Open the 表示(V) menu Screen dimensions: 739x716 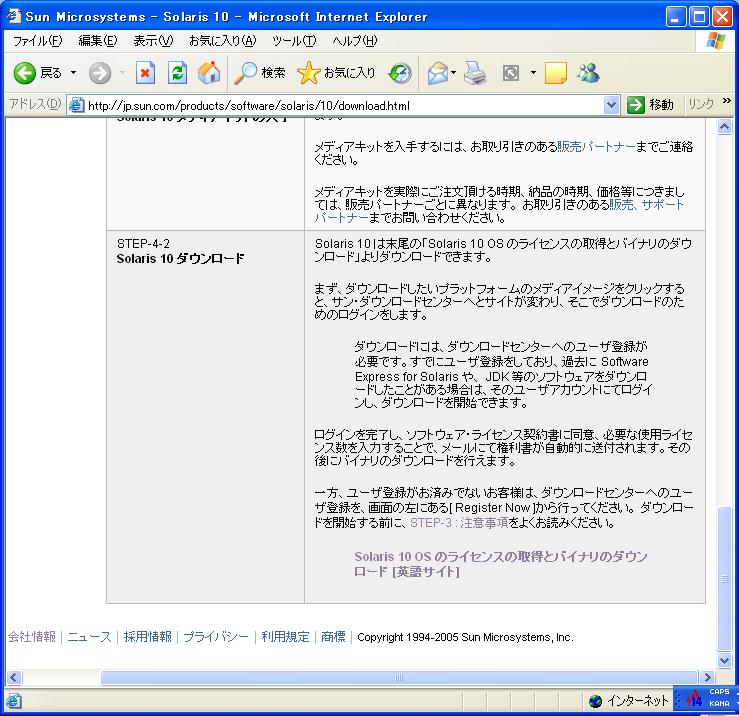[x=153, y=41]
